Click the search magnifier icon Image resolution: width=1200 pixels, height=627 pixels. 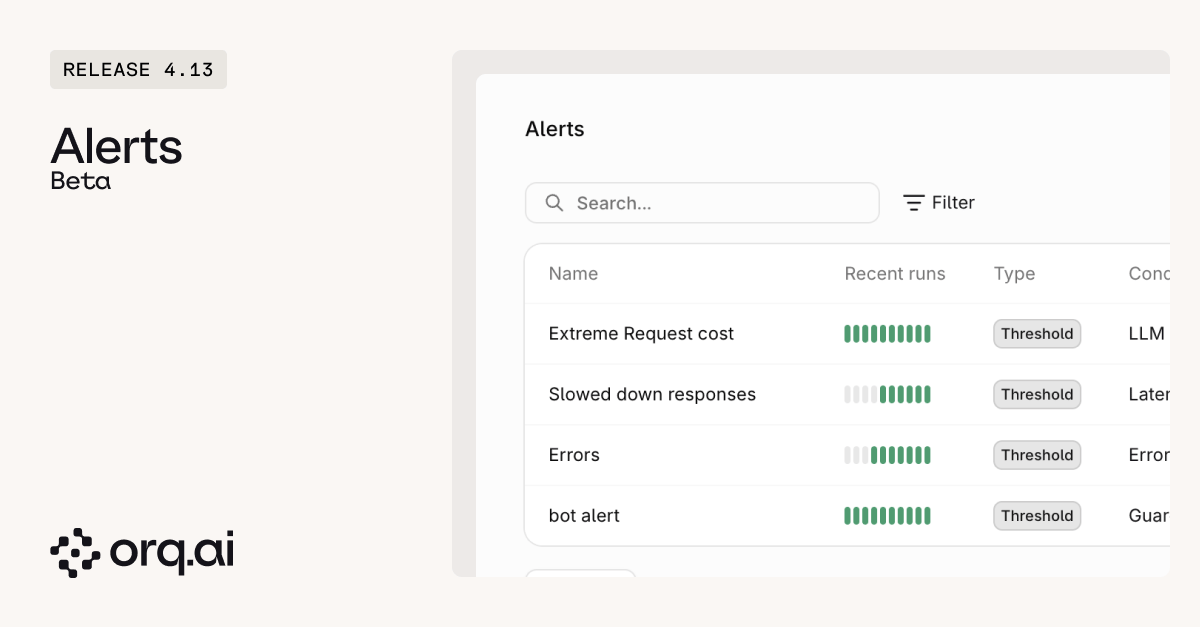[x=554, y=203]
